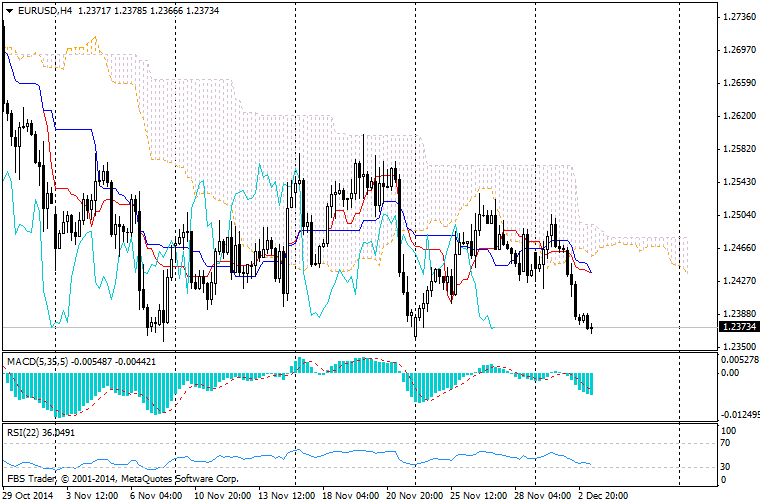Click the highlighted current price tag 1.23734
Image resolution: width=760 pixels, height=504 pixels.
739,327
